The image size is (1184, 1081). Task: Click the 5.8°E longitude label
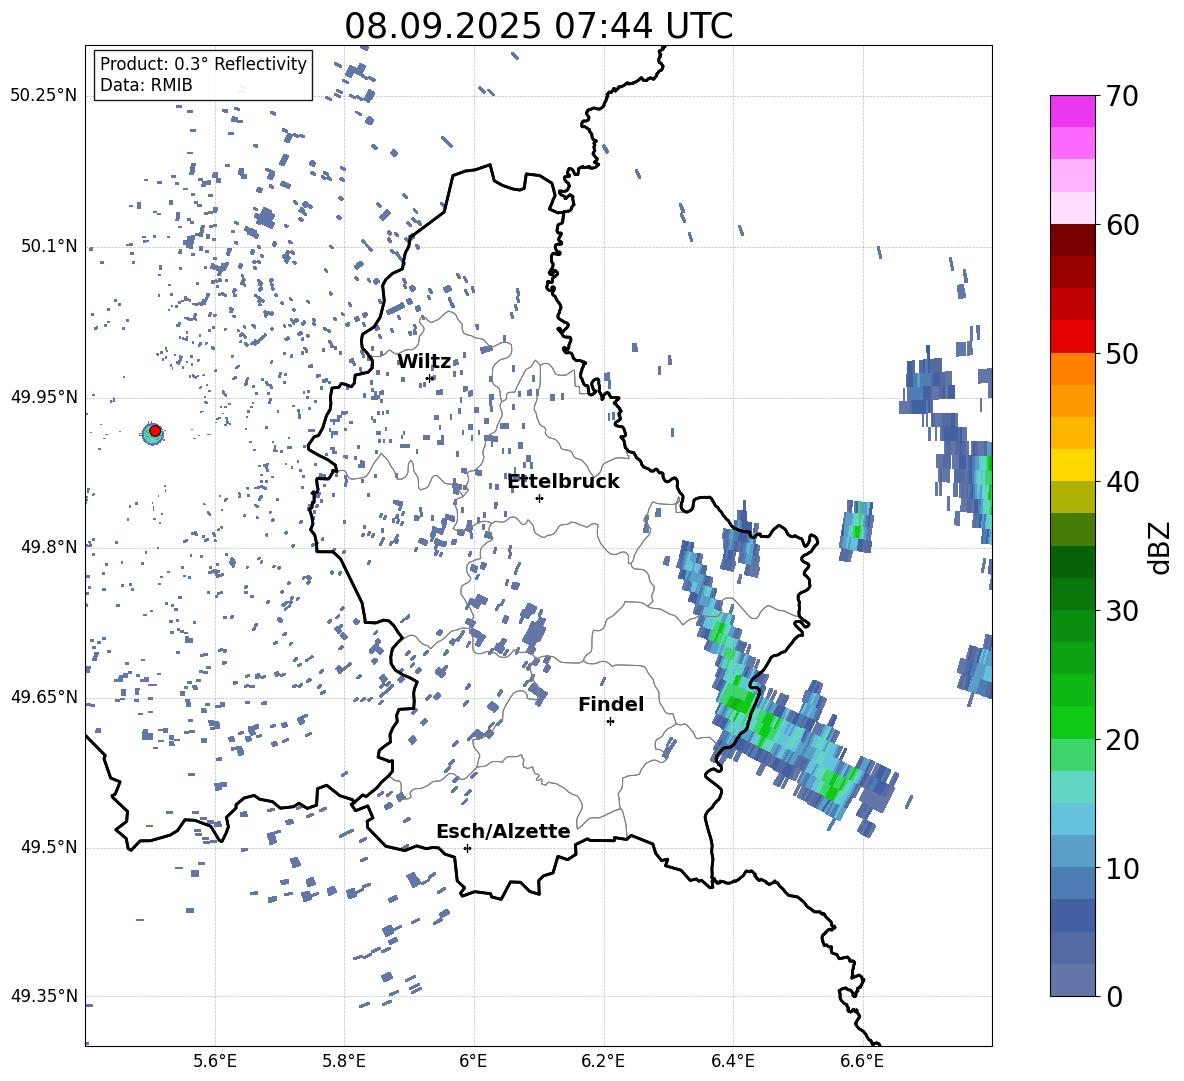[x=344, y=1061]
